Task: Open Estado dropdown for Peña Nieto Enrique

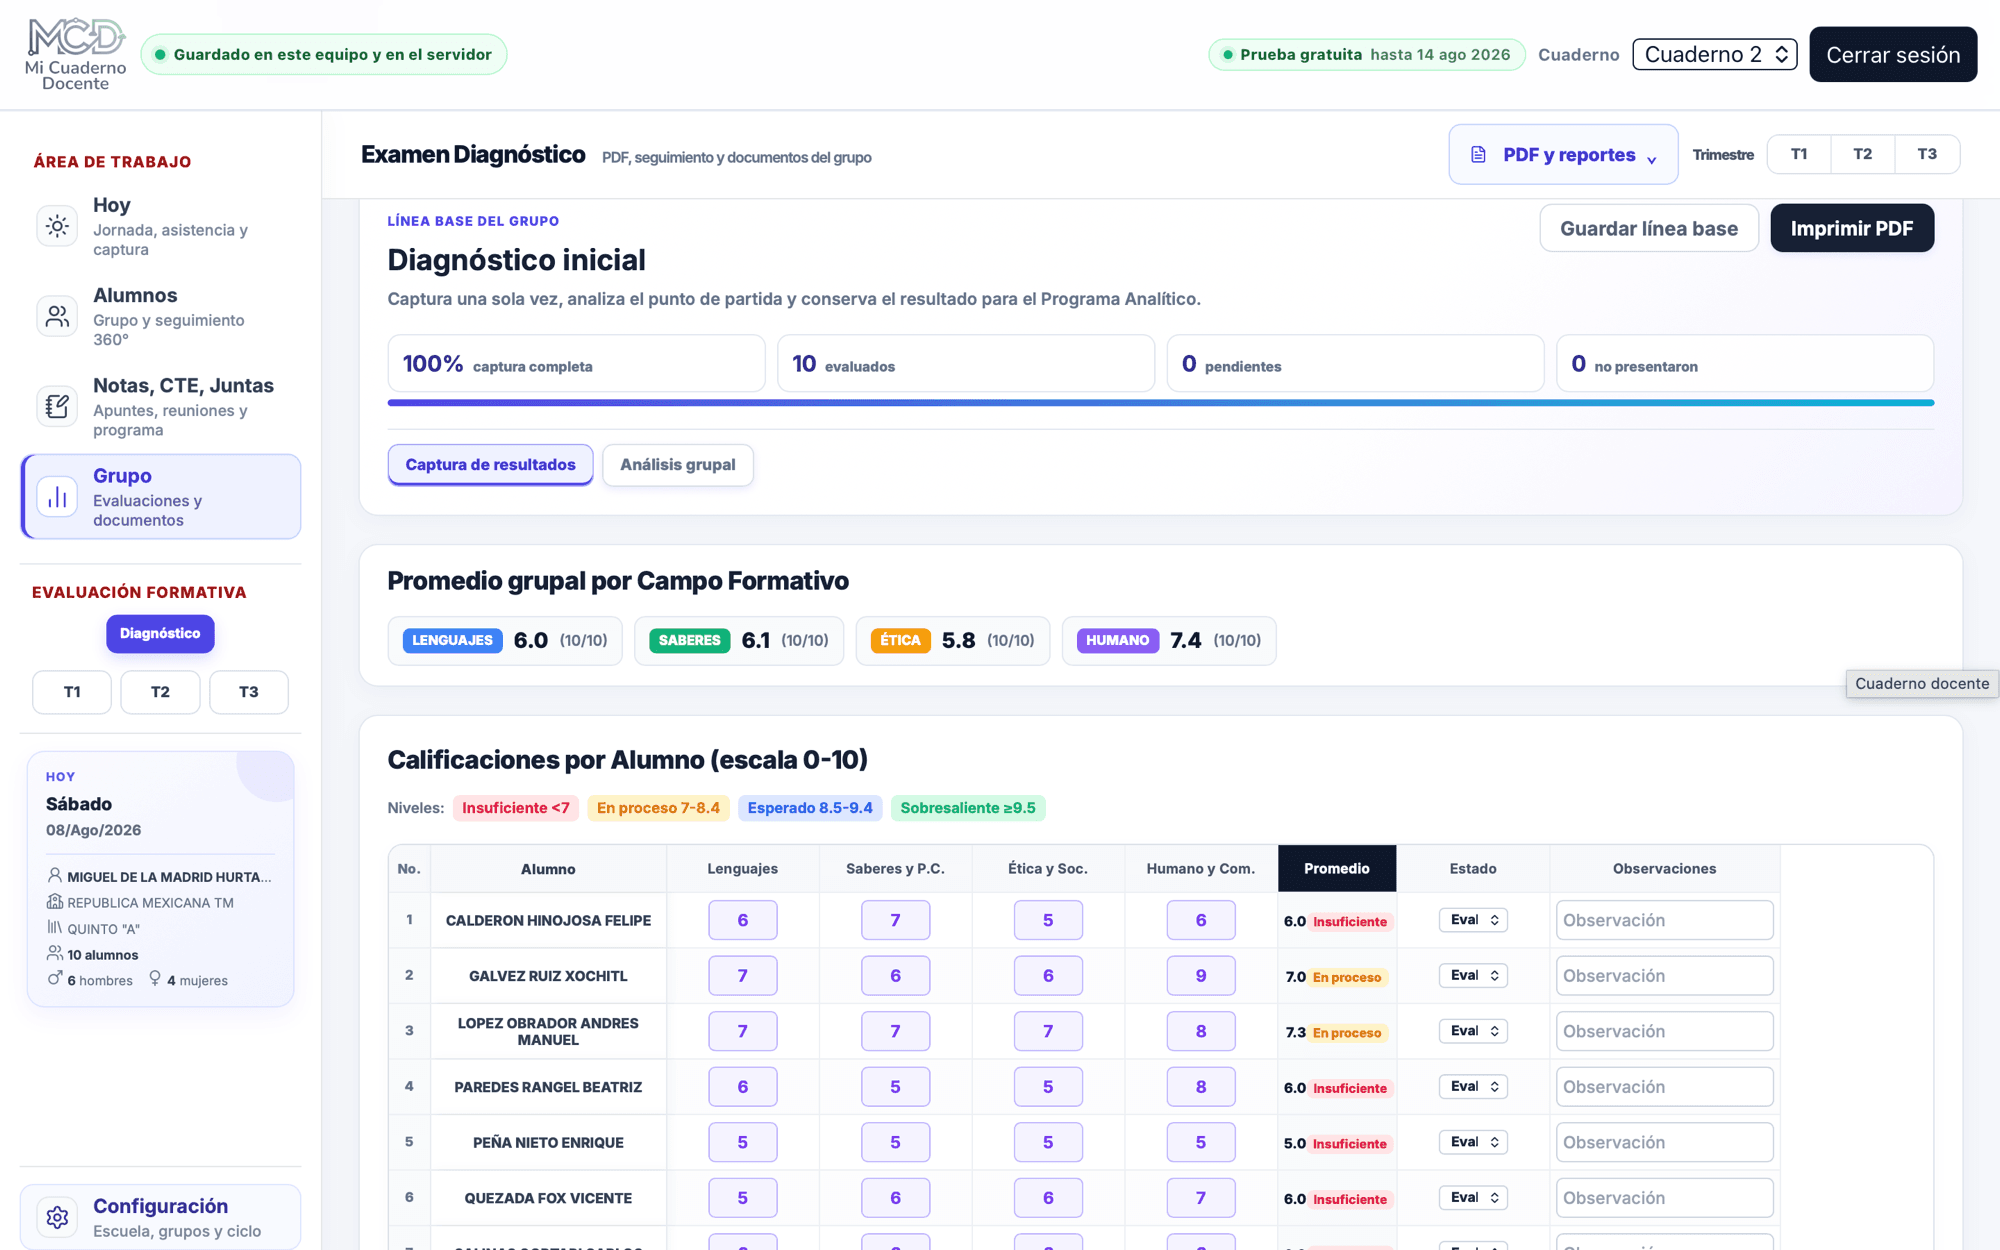Action: click(x=1474, y=1142)
